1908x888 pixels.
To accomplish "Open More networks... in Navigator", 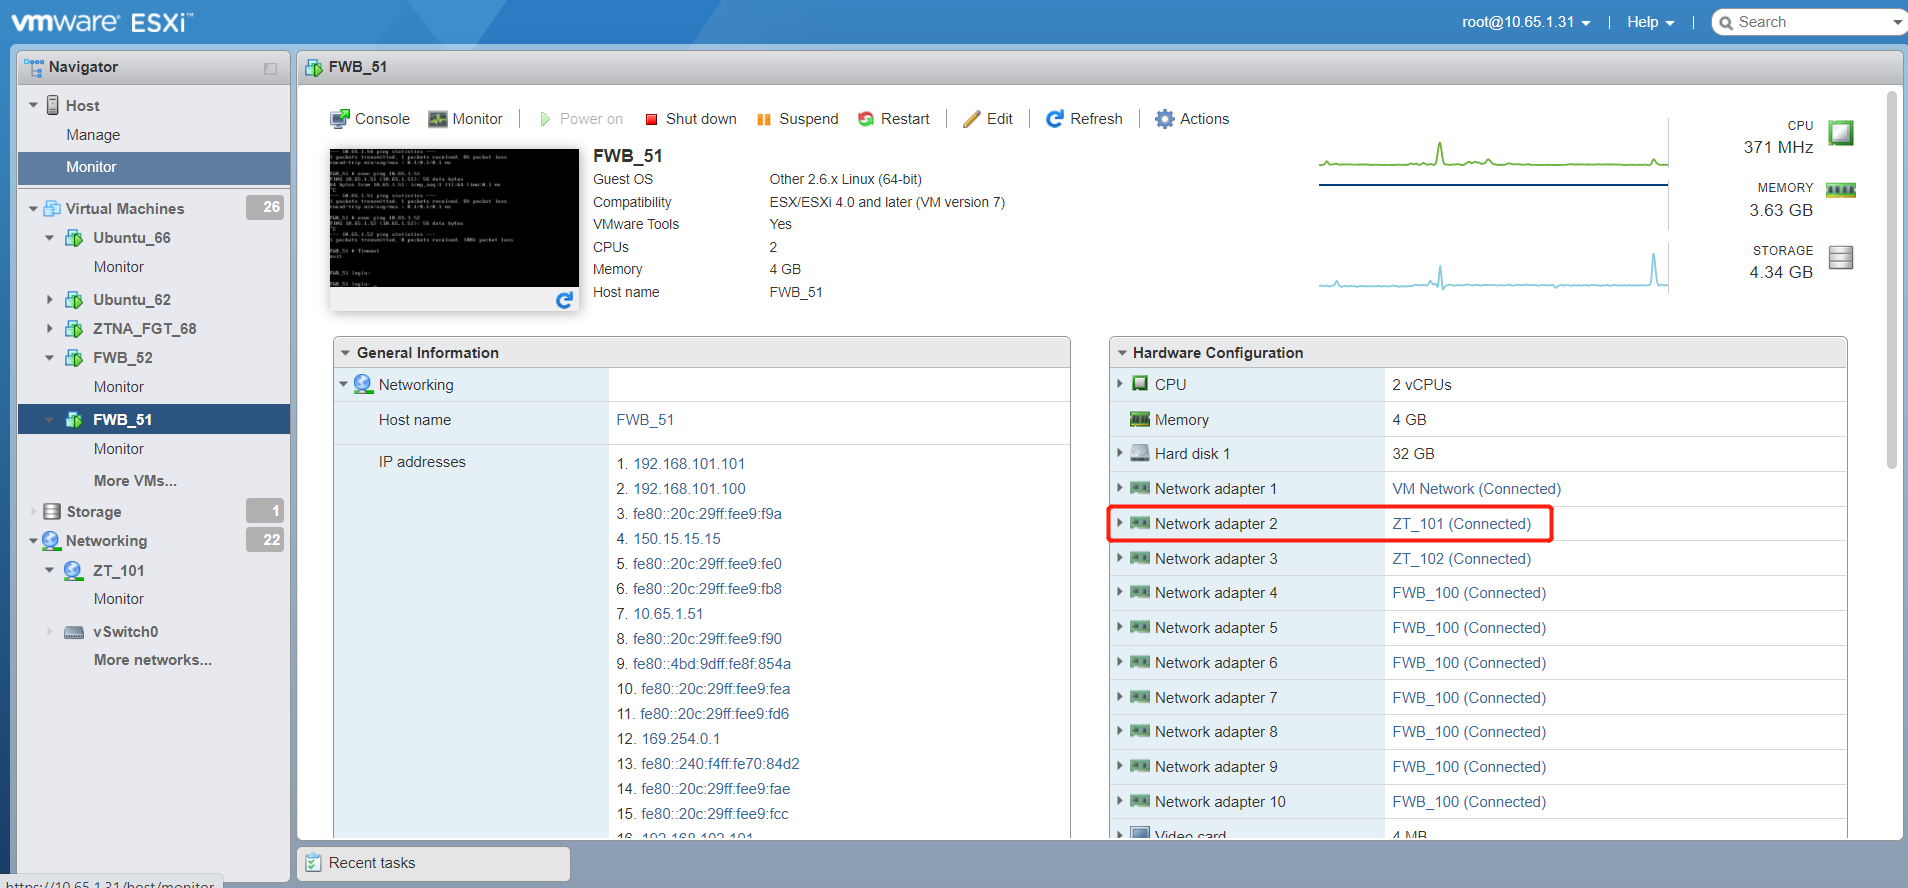I will [x=153, y=660].
